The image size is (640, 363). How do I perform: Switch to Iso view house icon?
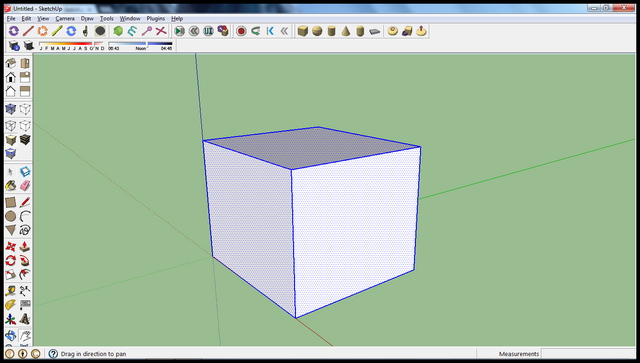(11, 63)
